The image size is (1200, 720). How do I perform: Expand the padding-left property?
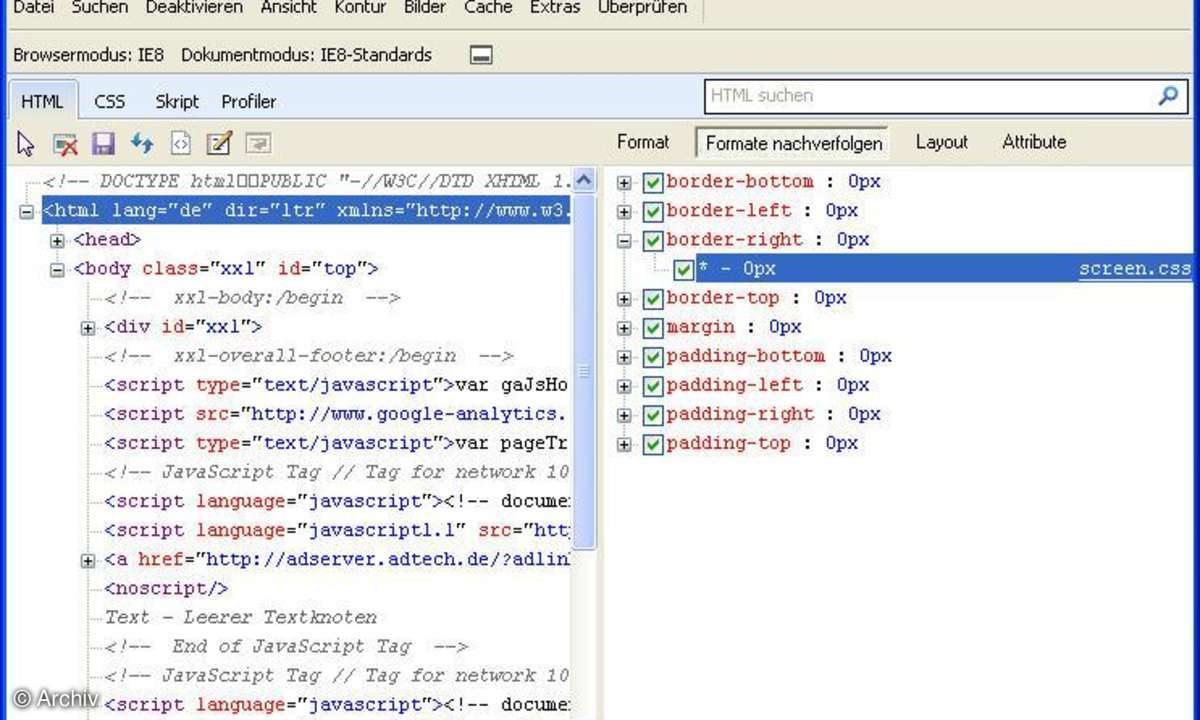[625, 386]
